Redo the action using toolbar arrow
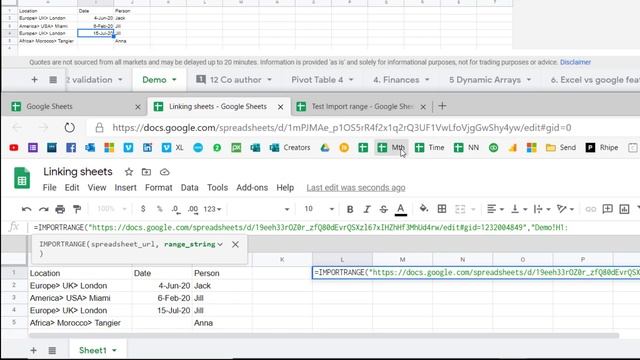The height and width of the screenshot is (360, 640). point(43,209)
